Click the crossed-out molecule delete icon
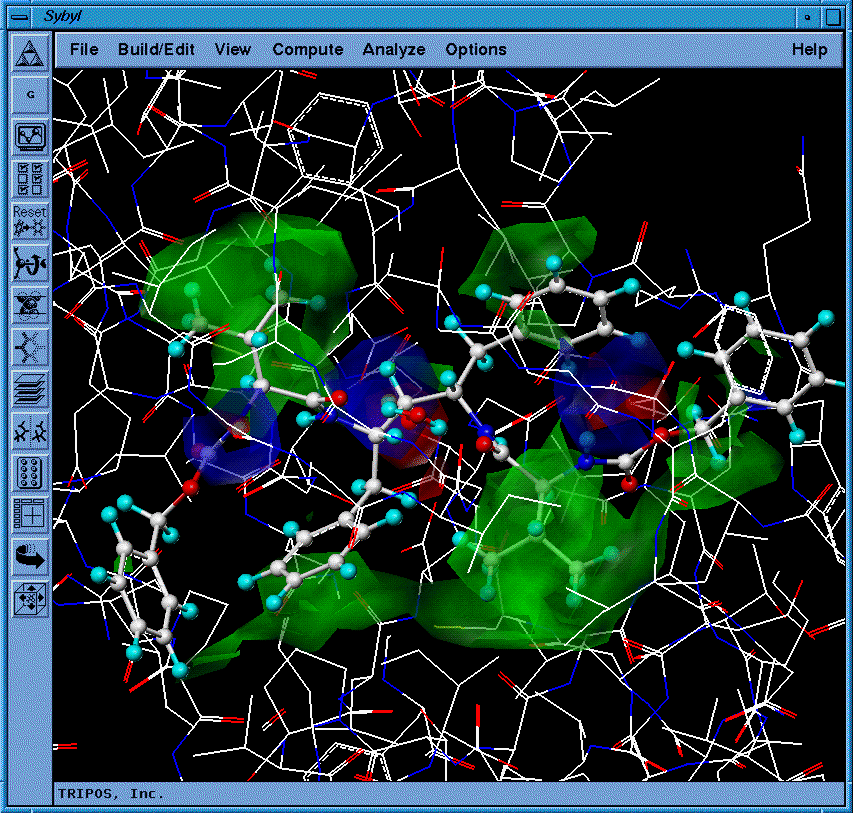Screen dimensions: 853x813 [x=30, y=305]
